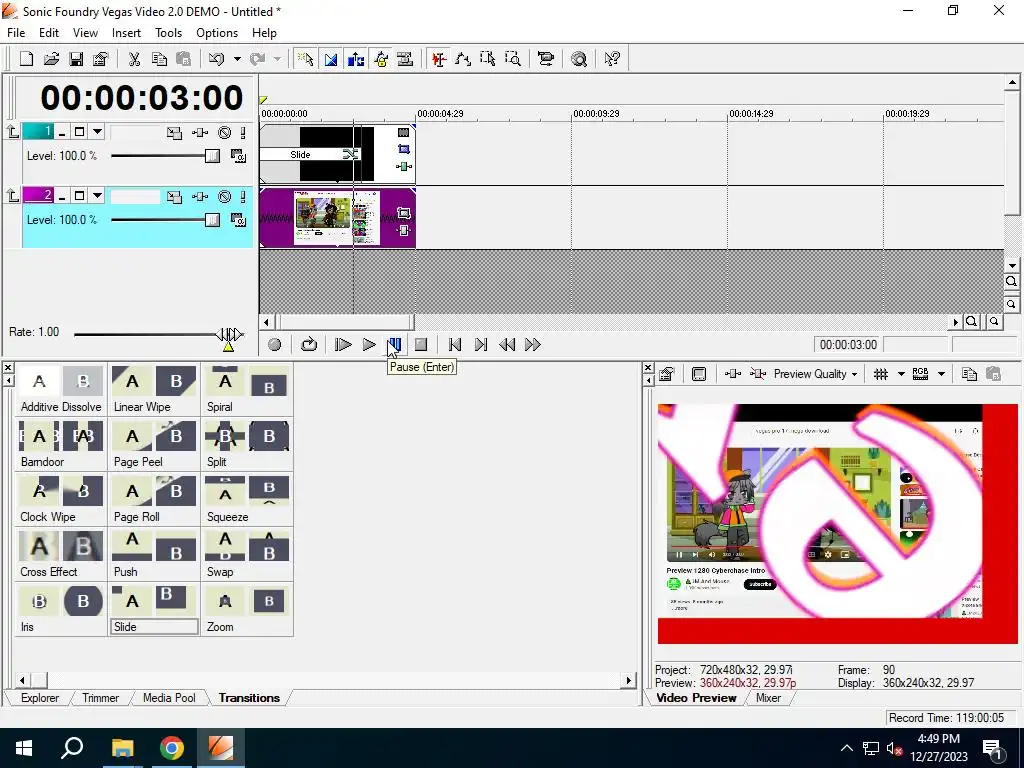Activate the What's This help pointer
The image size is (1024, 768).
pyautogui.click(x=612, y=59)
